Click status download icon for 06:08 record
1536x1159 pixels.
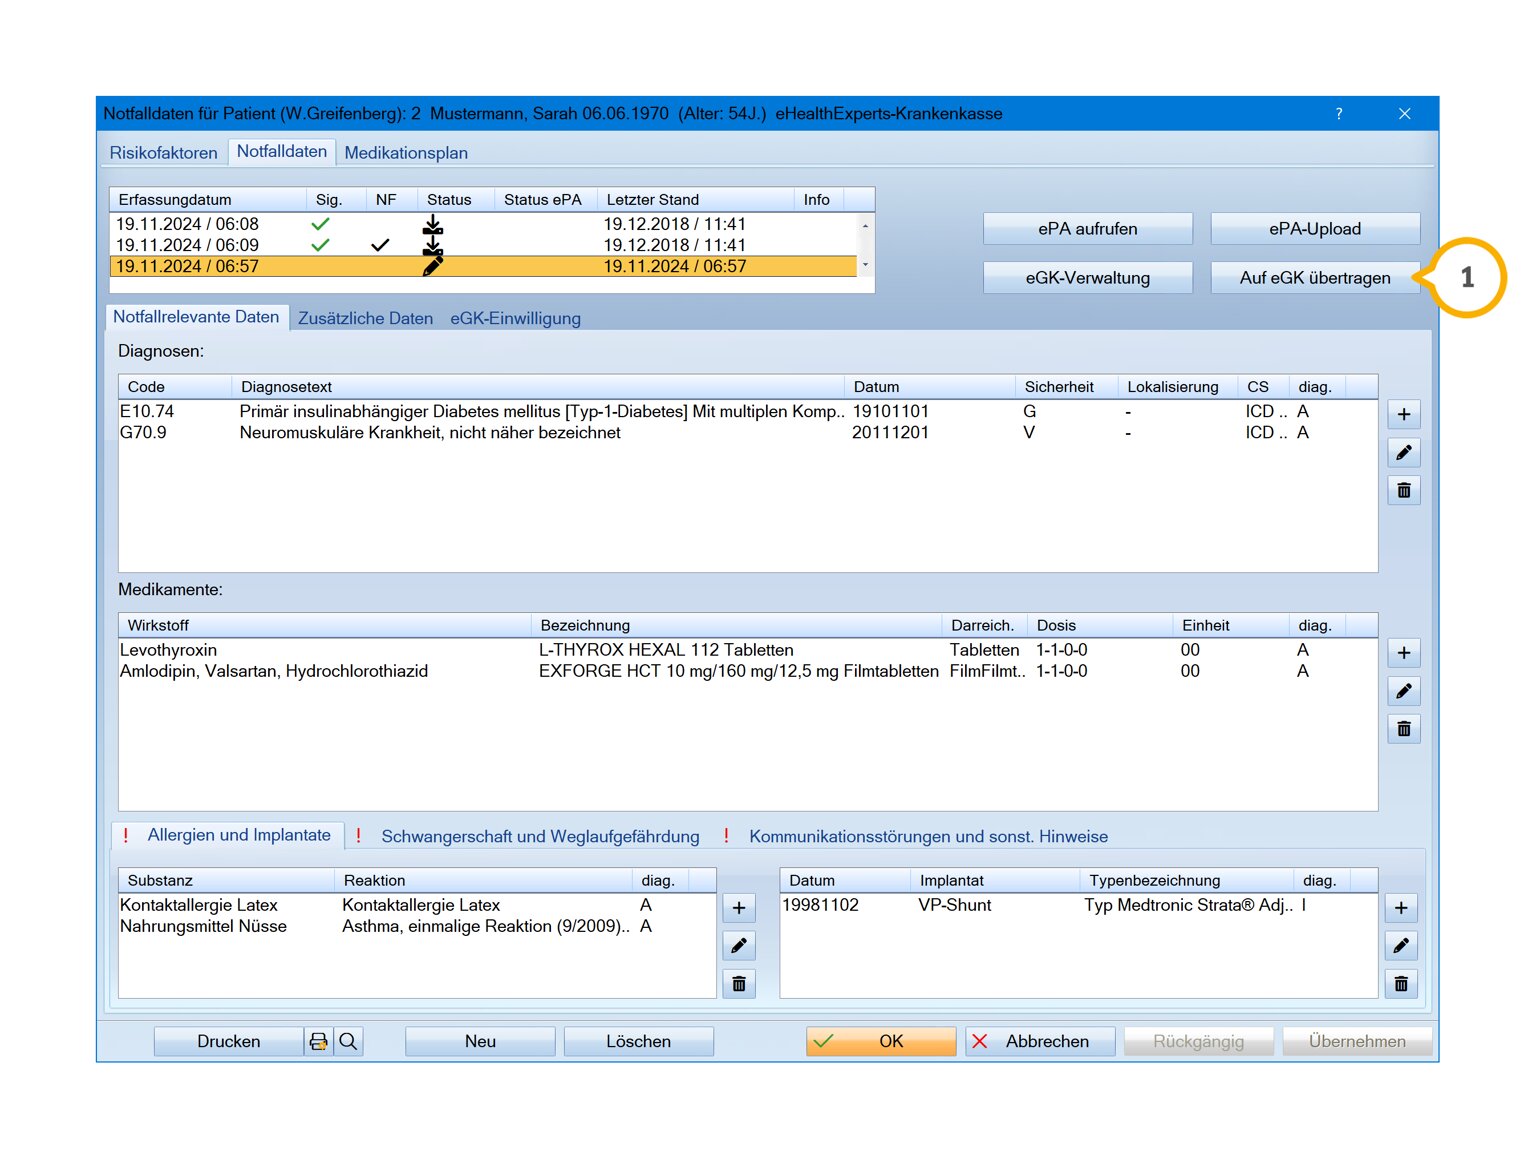coord(433,224)
